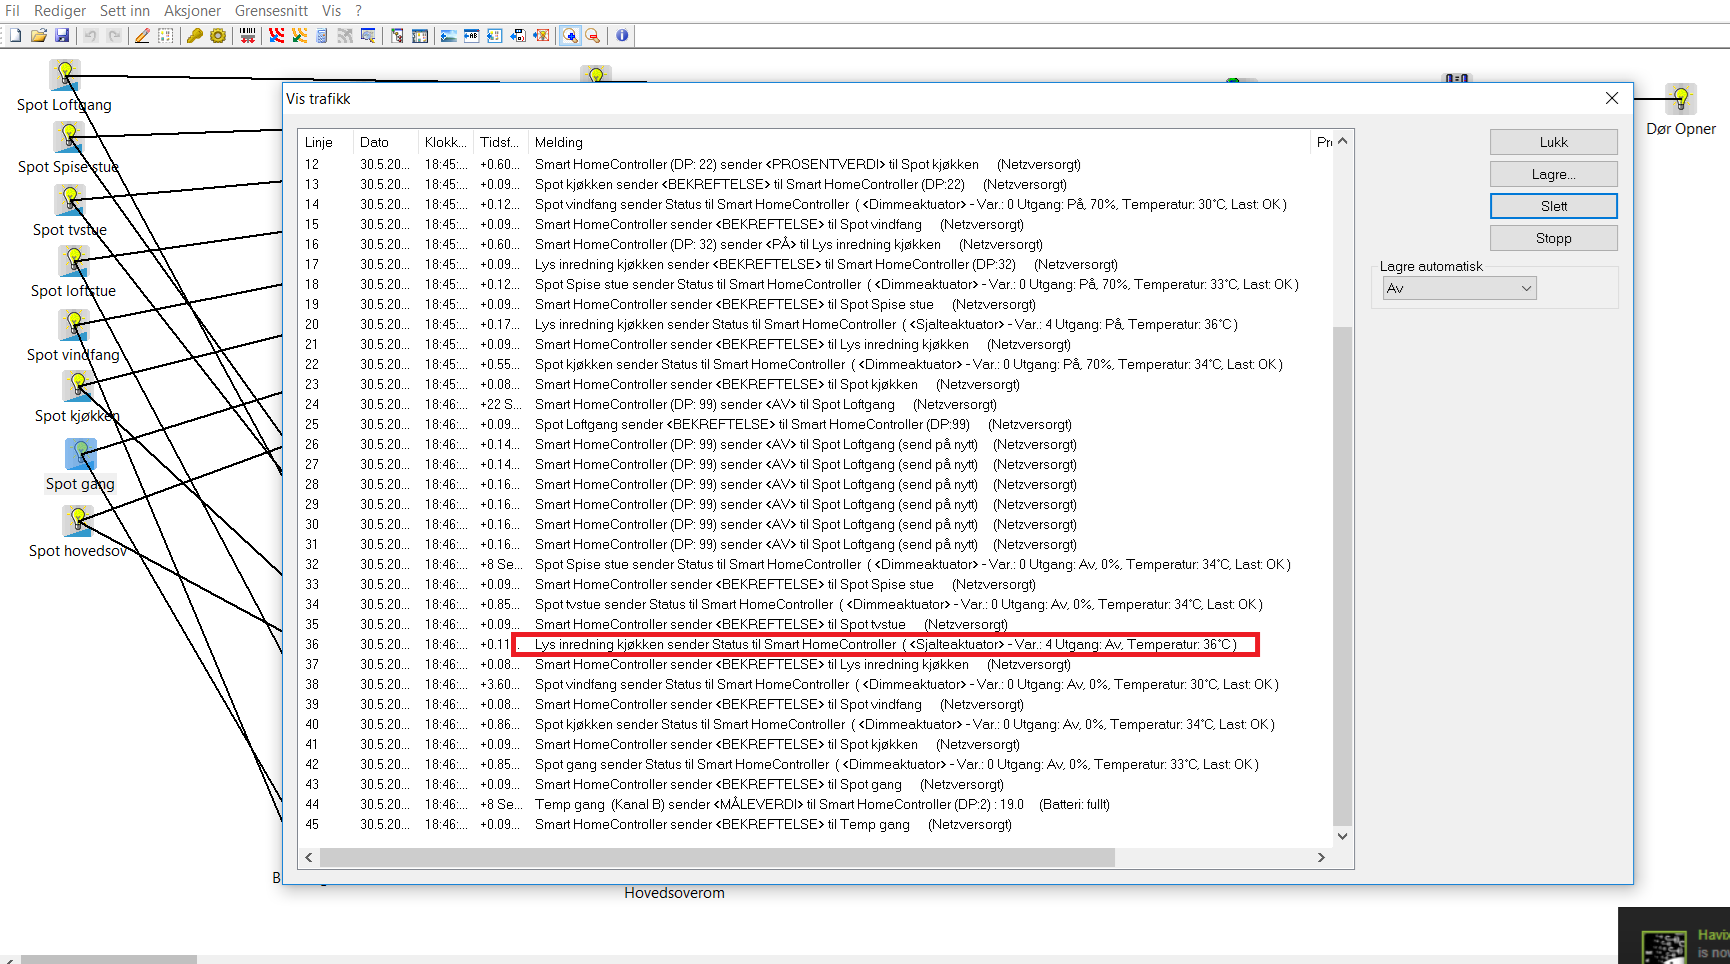Select the pencil edit tool icon
Viewport: 1730px width, 964px height.
coord(142,36)
